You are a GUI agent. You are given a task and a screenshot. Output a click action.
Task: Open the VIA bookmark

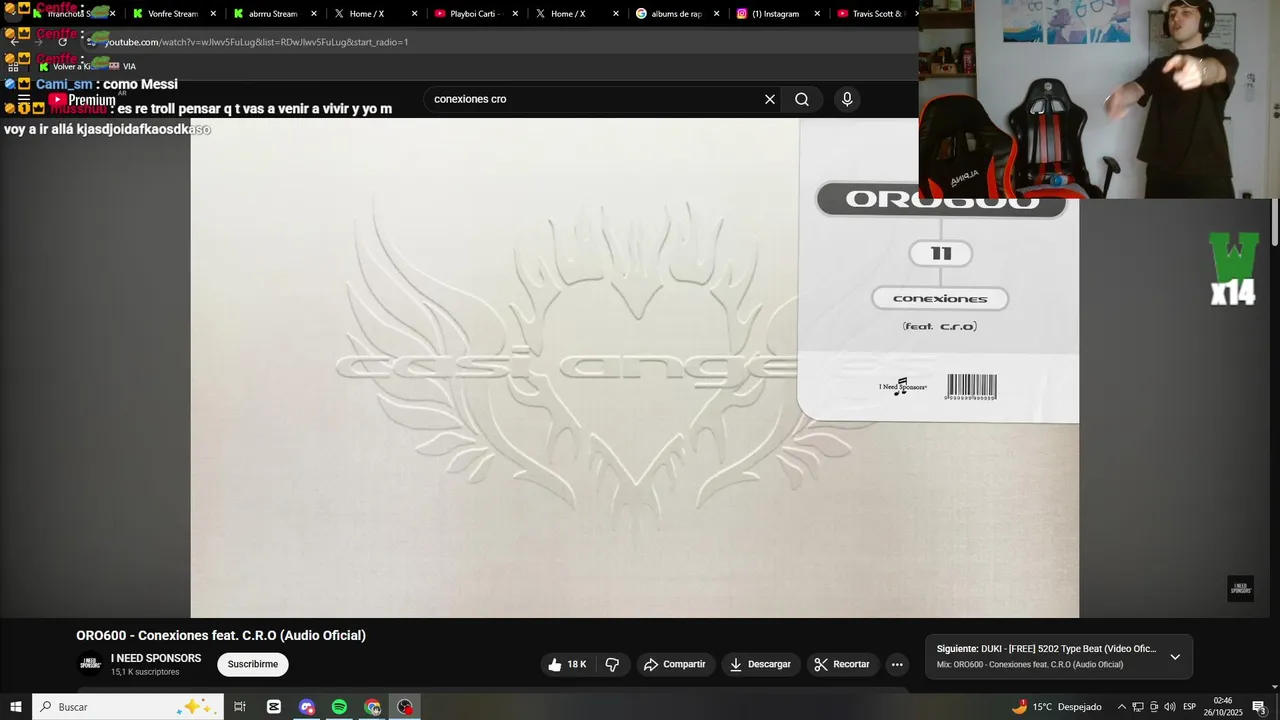[122, 66]
